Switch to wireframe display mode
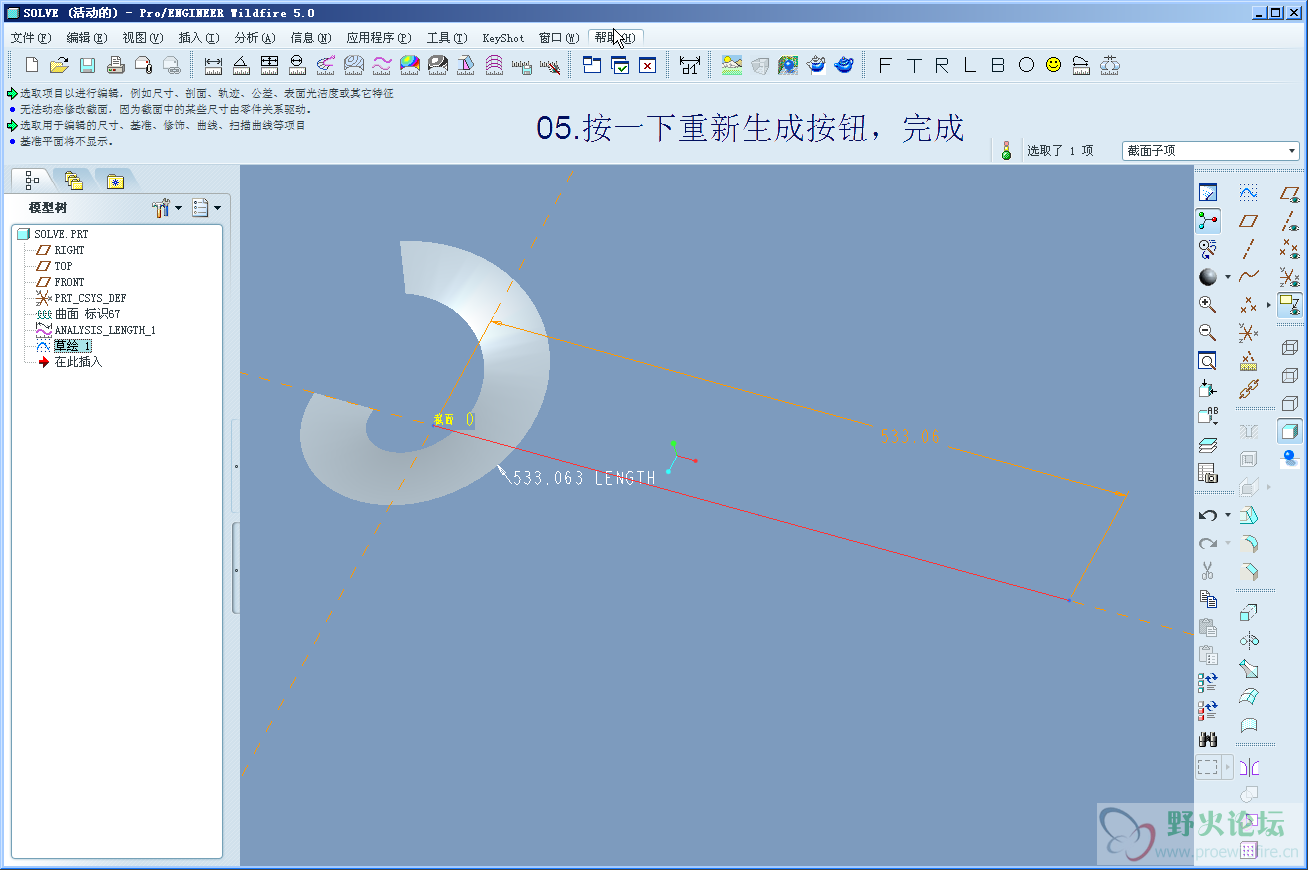The height and width of the screenshot is (870, 1308). pos(1290,348)
